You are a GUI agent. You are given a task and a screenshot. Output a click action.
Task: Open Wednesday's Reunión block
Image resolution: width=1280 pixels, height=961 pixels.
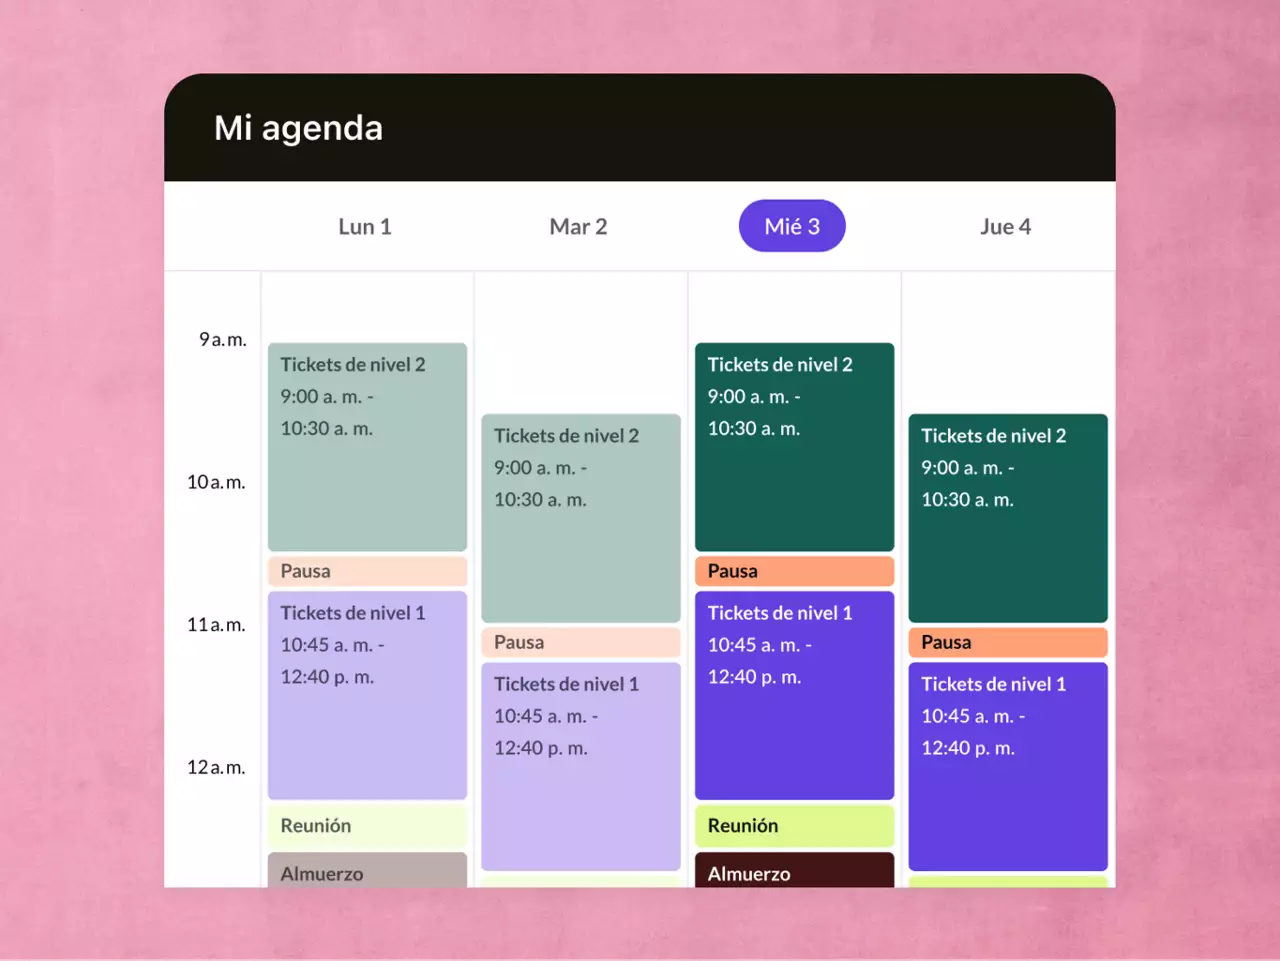tap(794, 826)
